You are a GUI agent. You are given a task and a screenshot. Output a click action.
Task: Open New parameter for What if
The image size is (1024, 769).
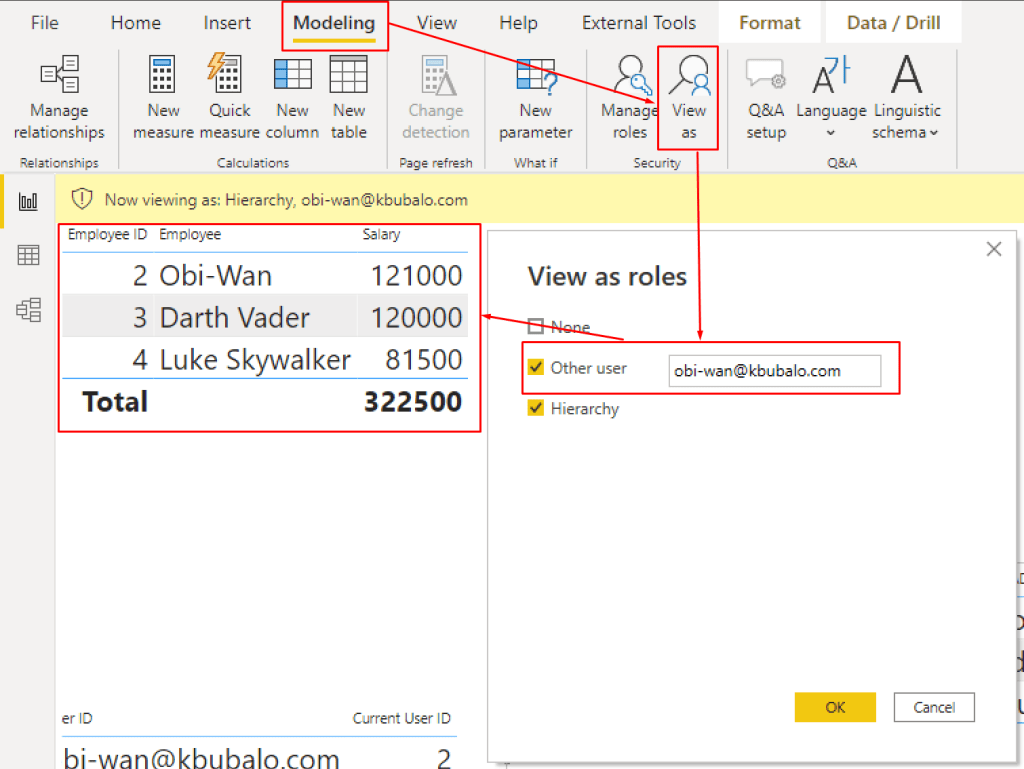[x=535, y=98]
